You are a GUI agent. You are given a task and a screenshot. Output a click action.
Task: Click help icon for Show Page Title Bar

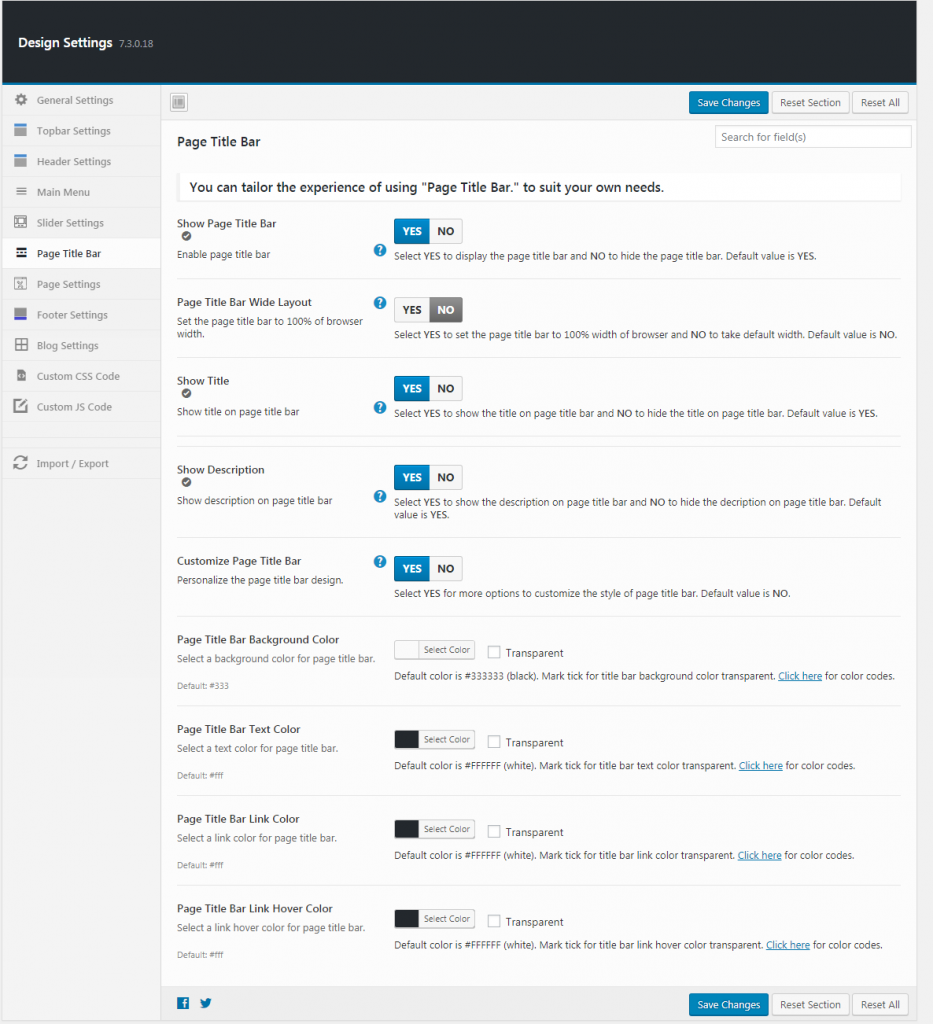click(x=379, y=250)
